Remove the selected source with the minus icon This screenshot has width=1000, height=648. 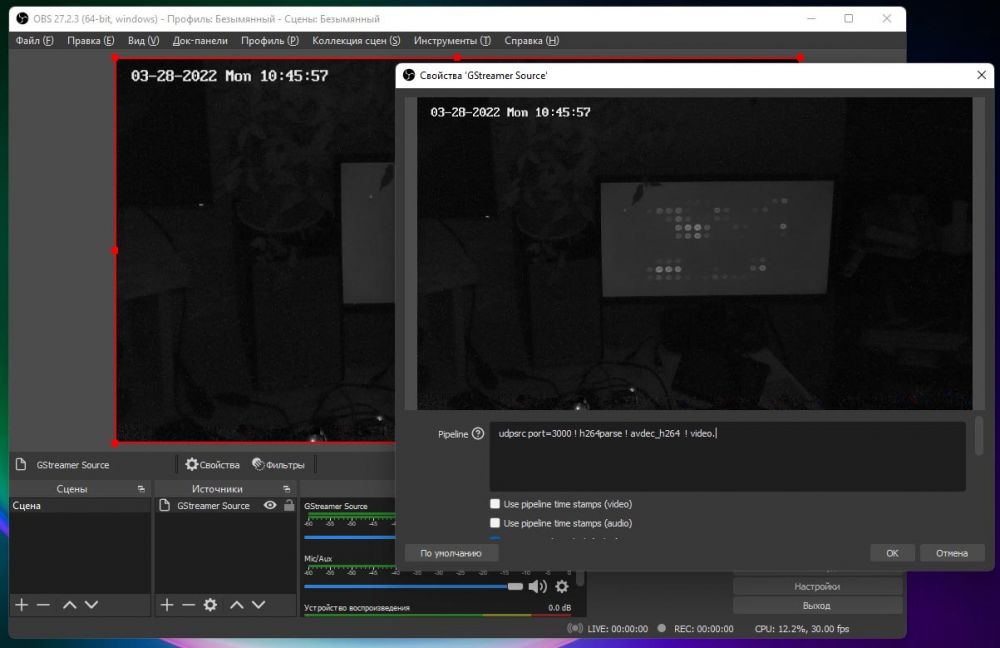(x=188, y=605)
